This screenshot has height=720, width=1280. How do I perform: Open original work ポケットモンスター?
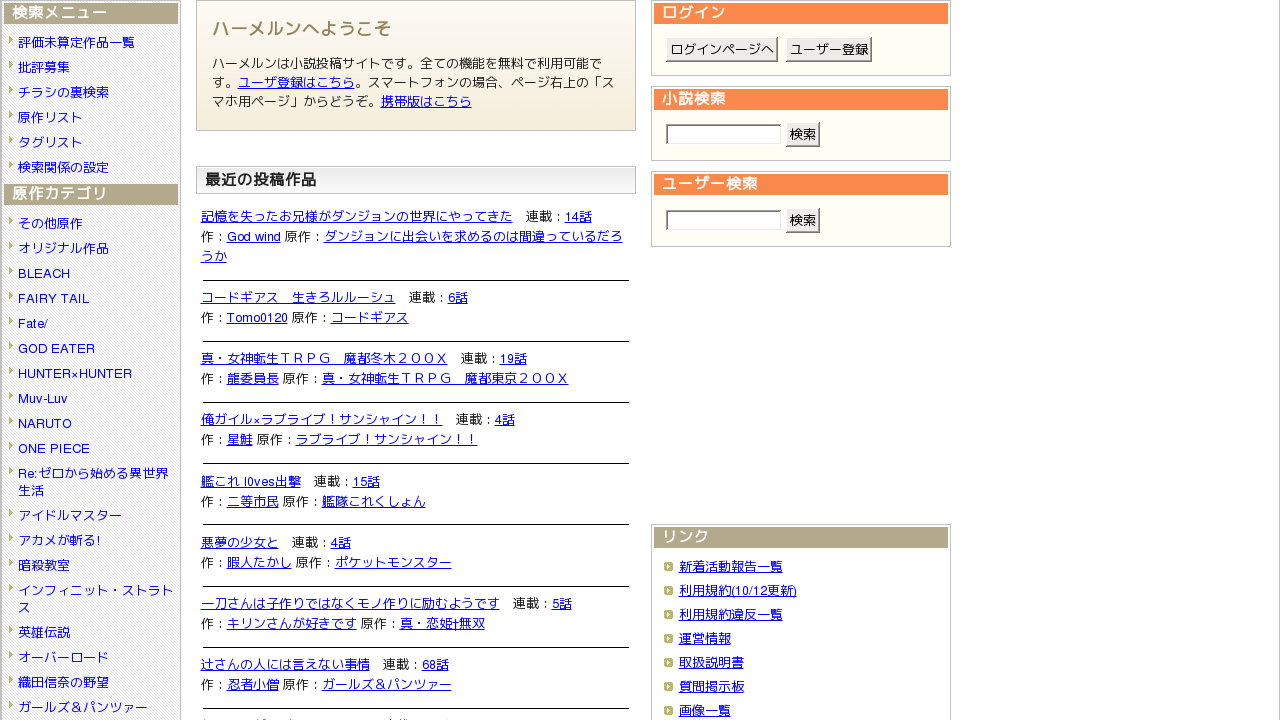pos(393,562)
